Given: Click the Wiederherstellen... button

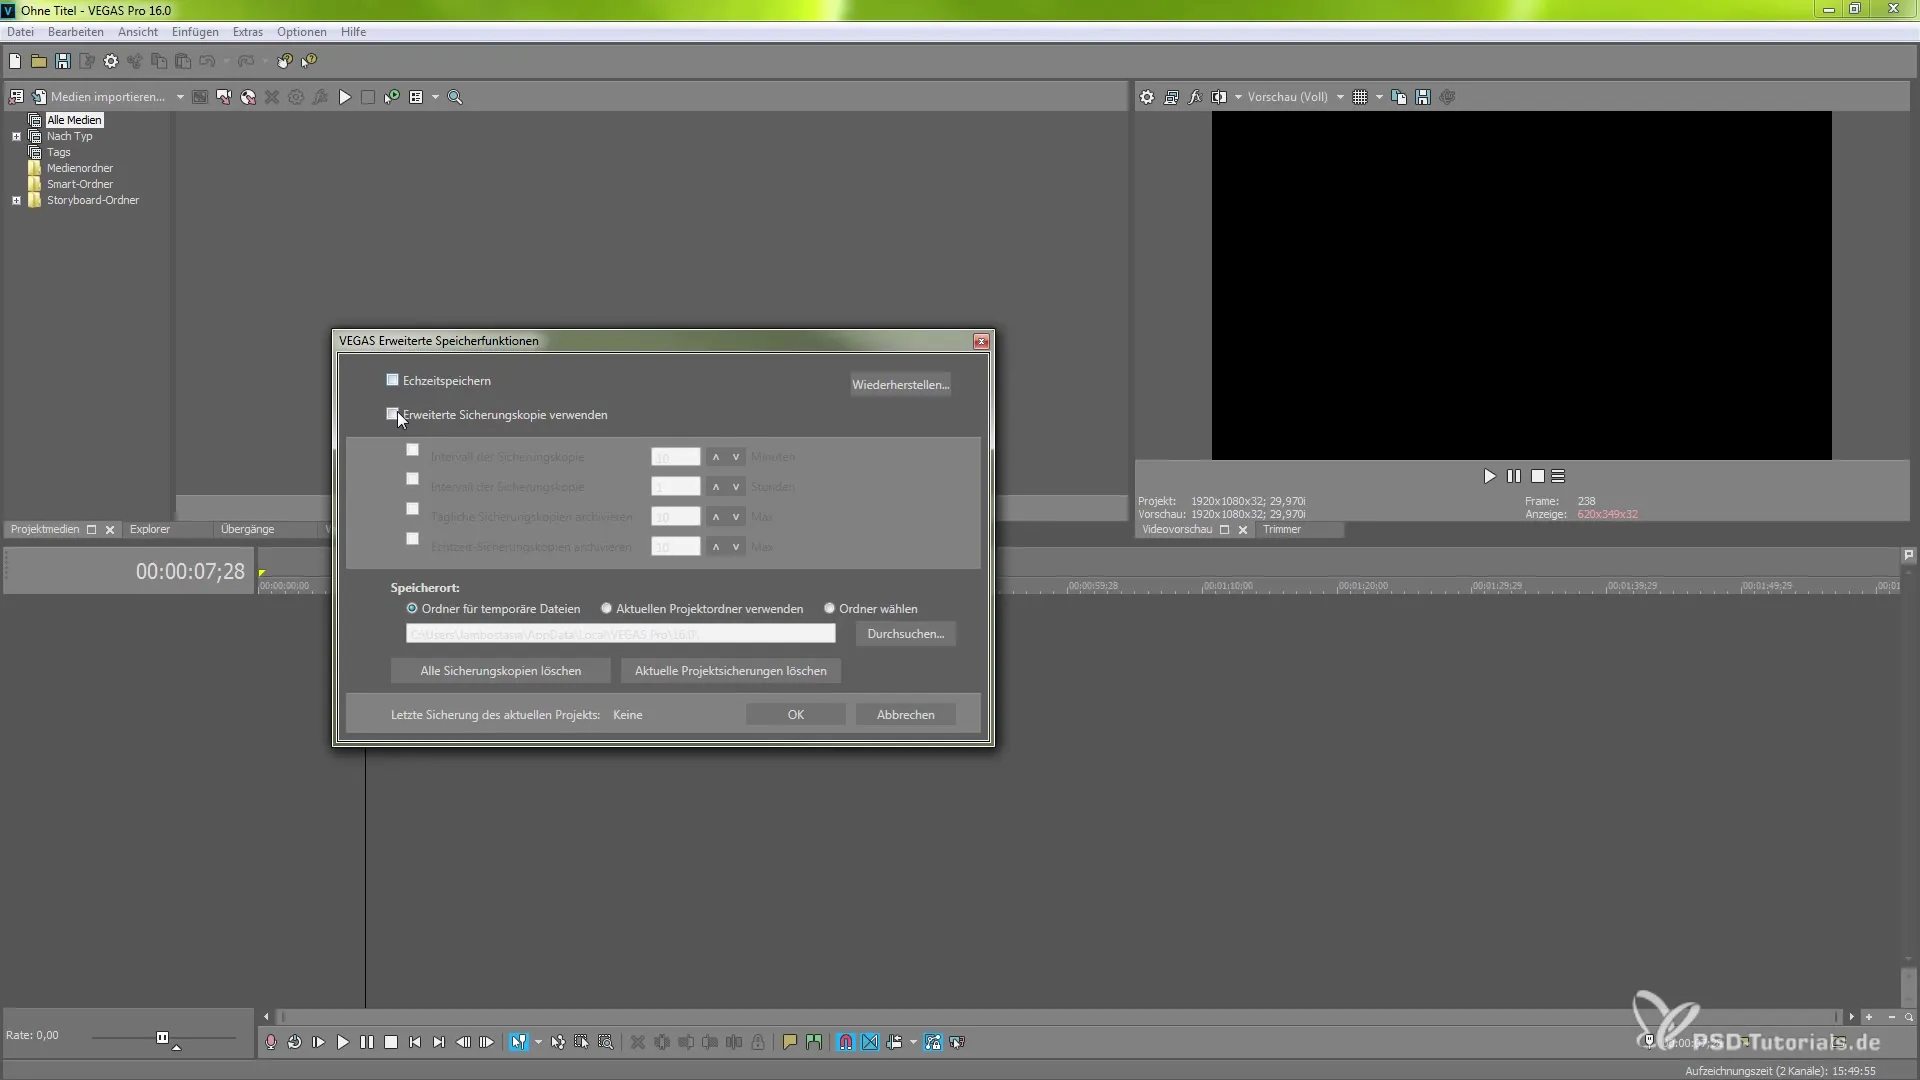Looking at the screenshot, I should [x=901, y=385].
